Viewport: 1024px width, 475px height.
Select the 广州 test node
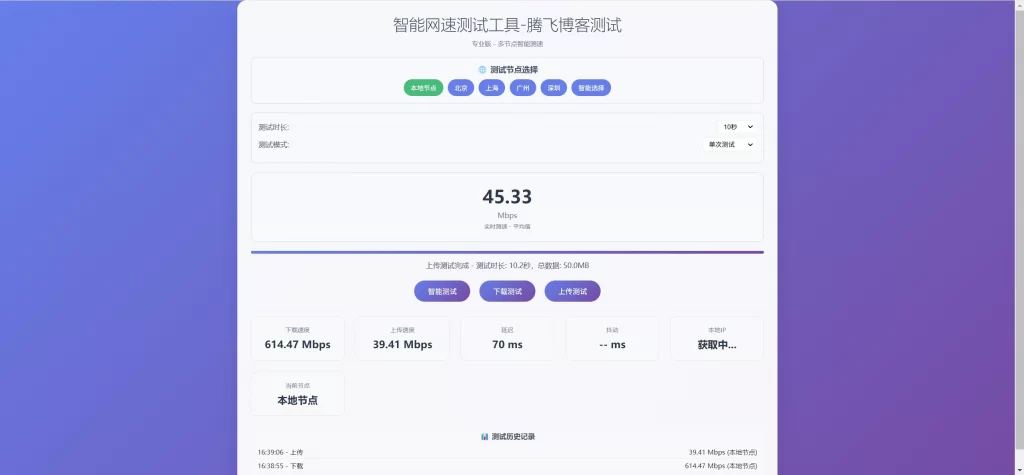(x=522, y=88)
